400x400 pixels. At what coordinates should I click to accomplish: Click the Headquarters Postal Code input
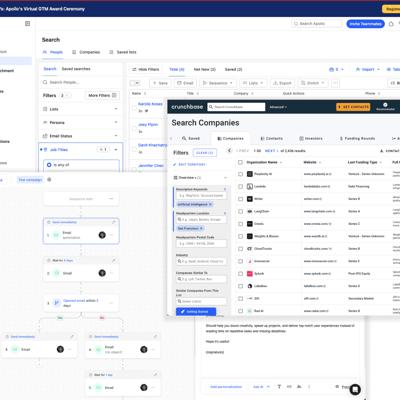pos(201,244)
